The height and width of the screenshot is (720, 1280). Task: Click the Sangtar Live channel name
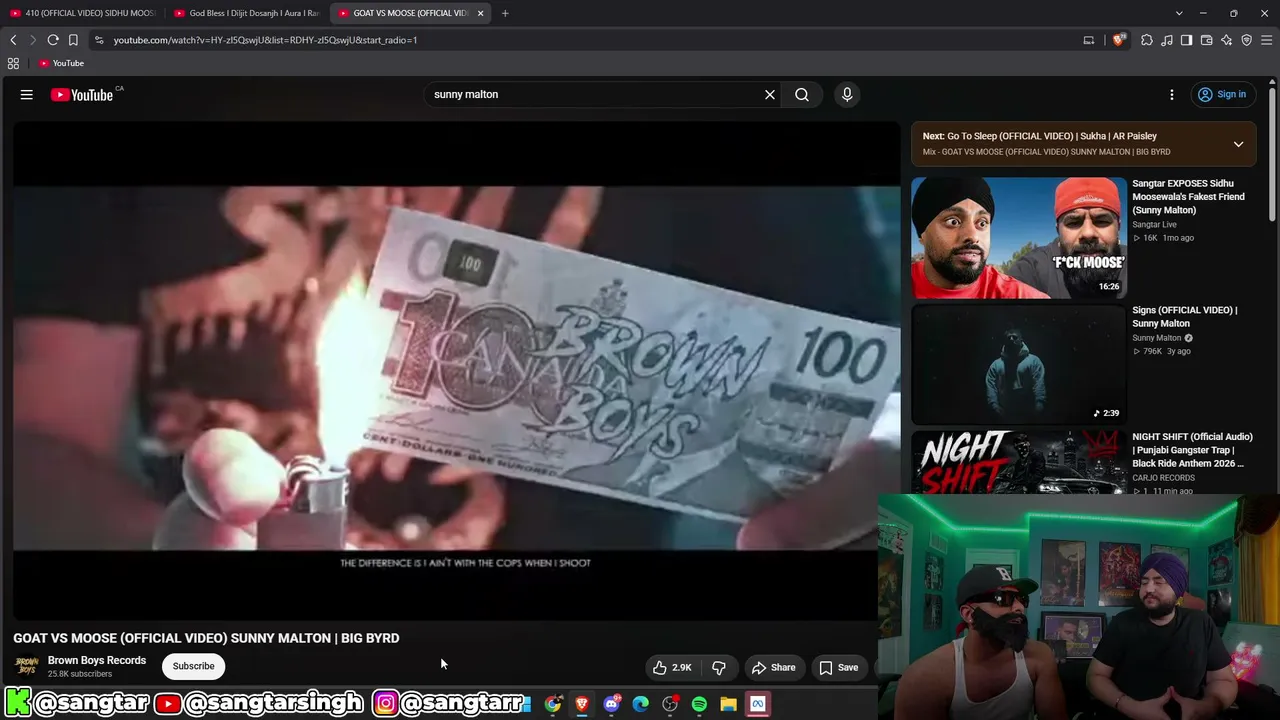click(x=1154, y=225)
